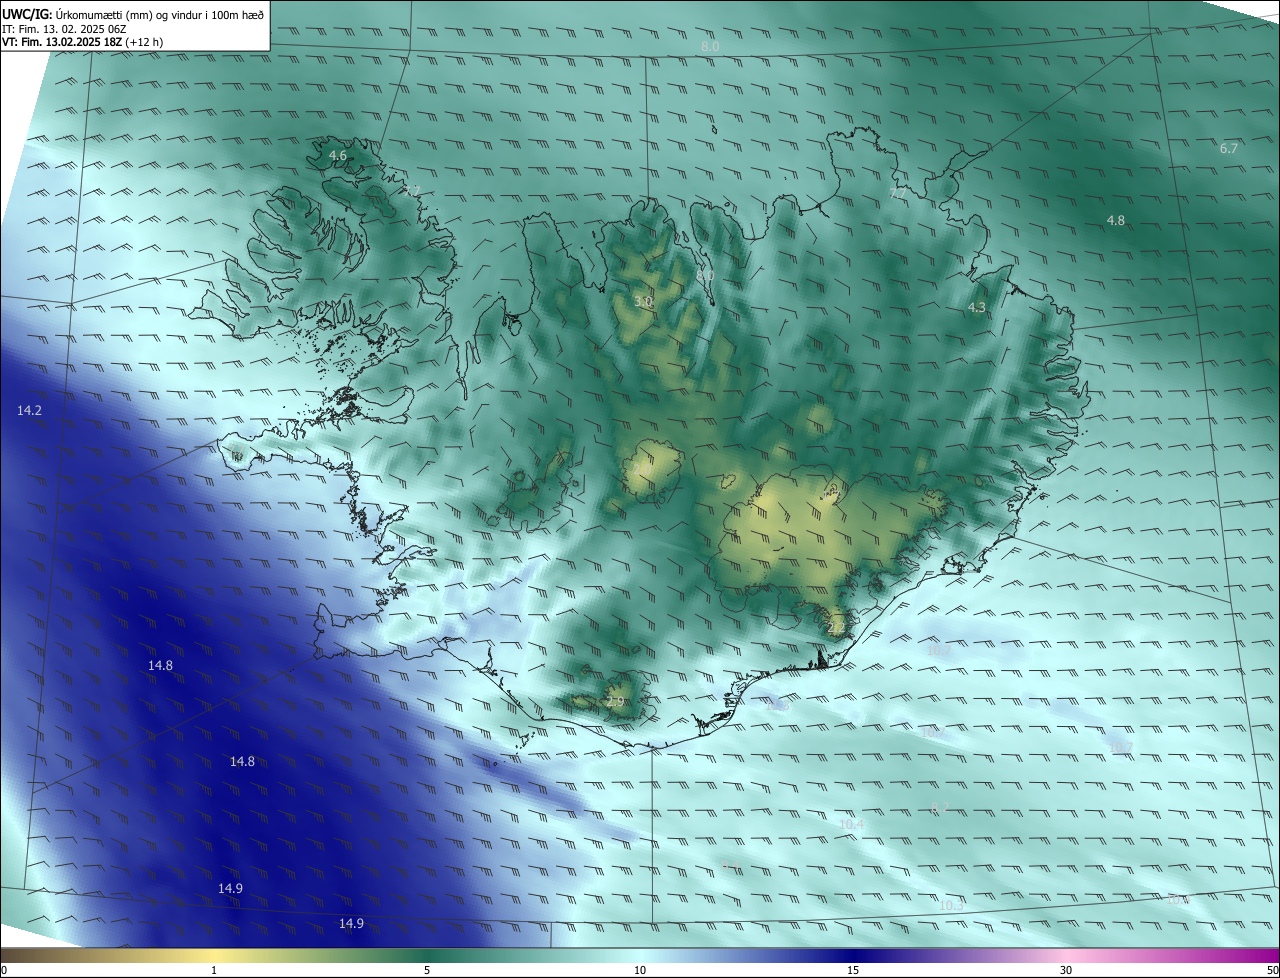Click the yellow section of the color scale bar
This screenshot has height=978, width=1280.
tap(215, 955)
